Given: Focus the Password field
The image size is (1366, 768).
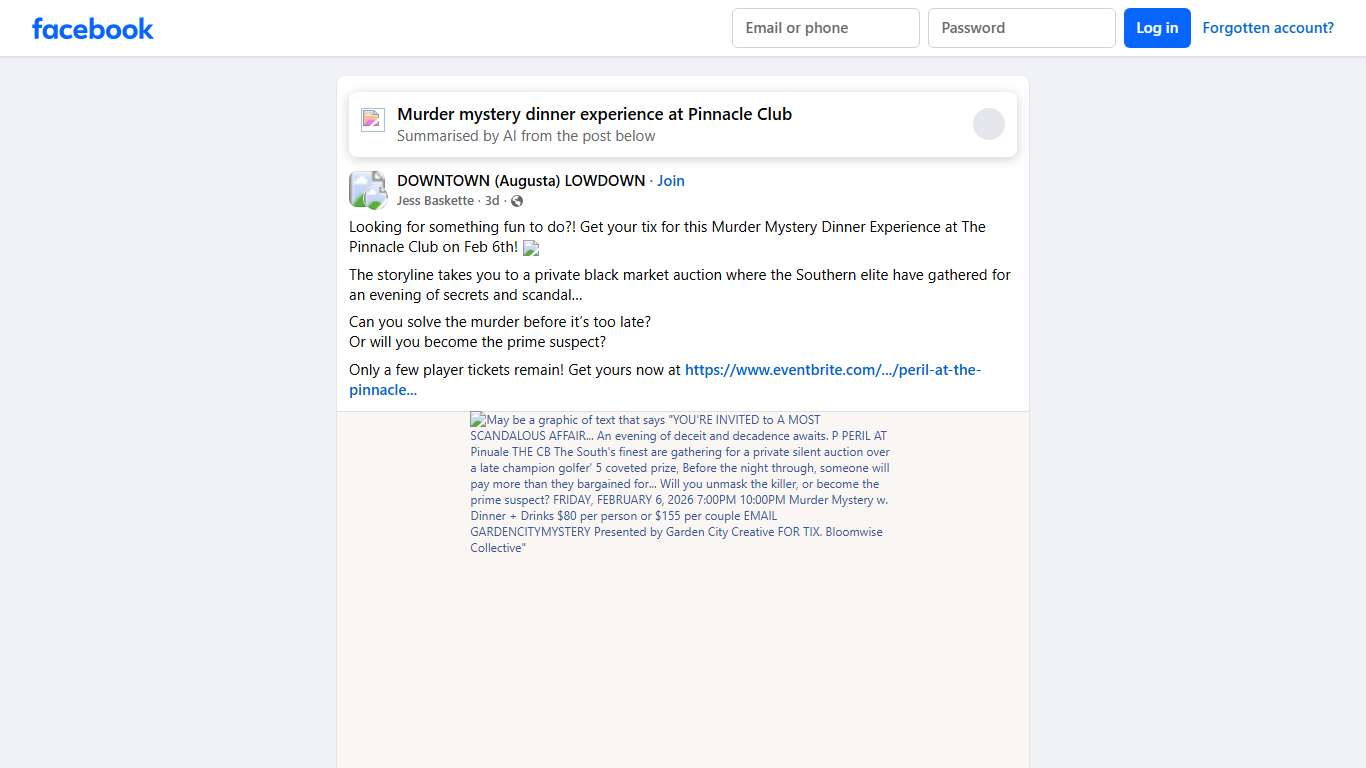Looking at the screenshot, I should click(x=1022, y=28).
